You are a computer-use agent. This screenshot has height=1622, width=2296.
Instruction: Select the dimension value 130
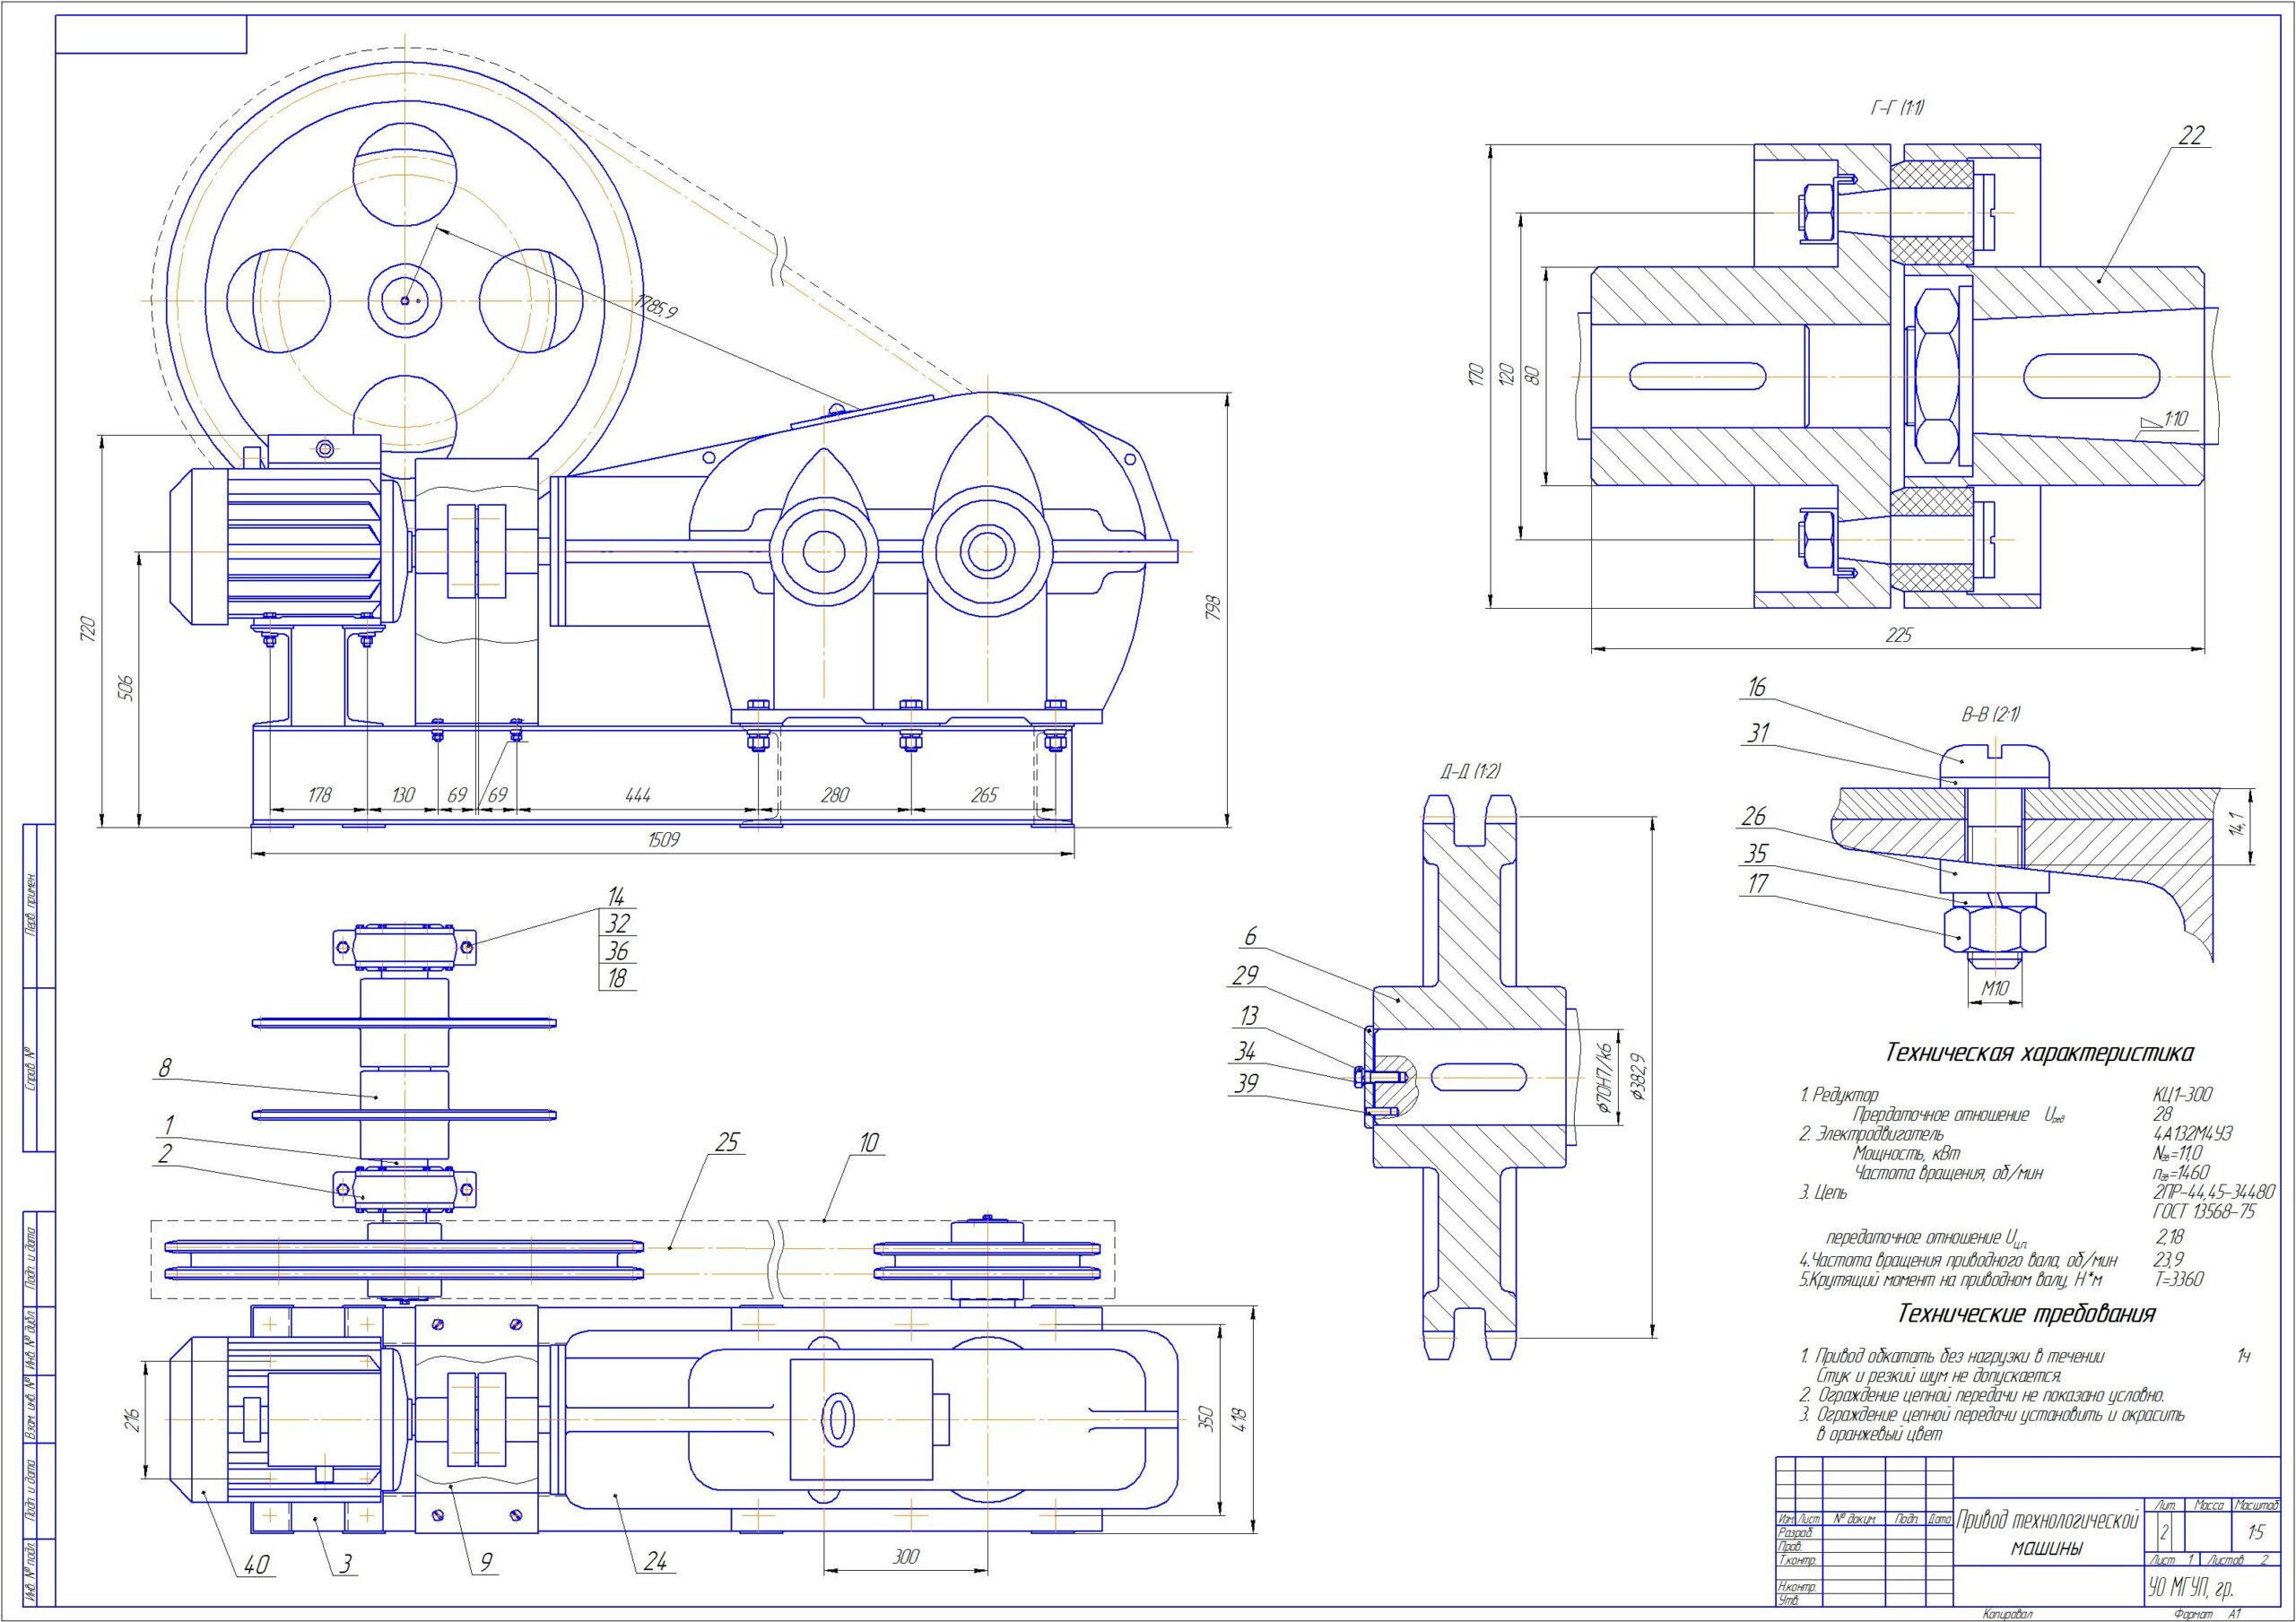coord(402,796)
